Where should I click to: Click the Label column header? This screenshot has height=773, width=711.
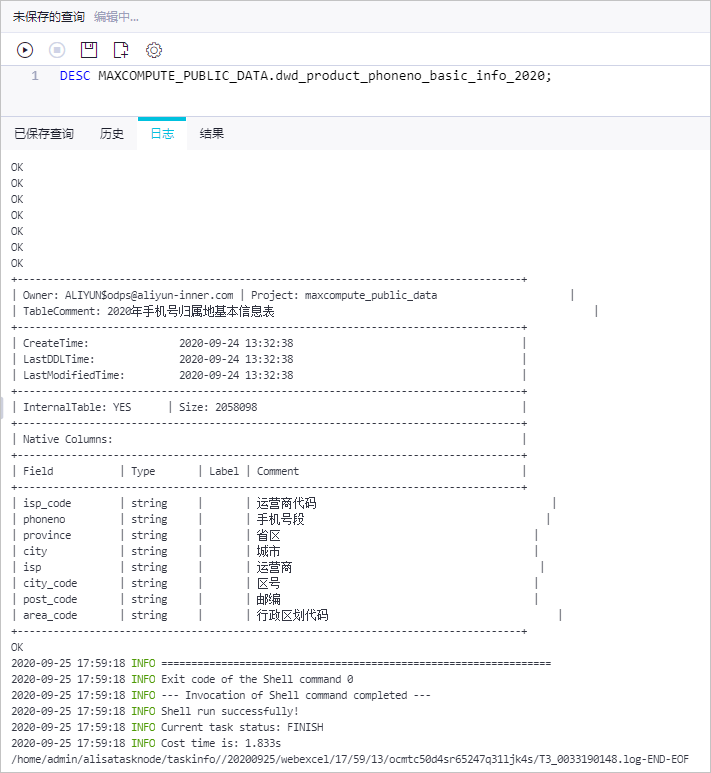224,471
